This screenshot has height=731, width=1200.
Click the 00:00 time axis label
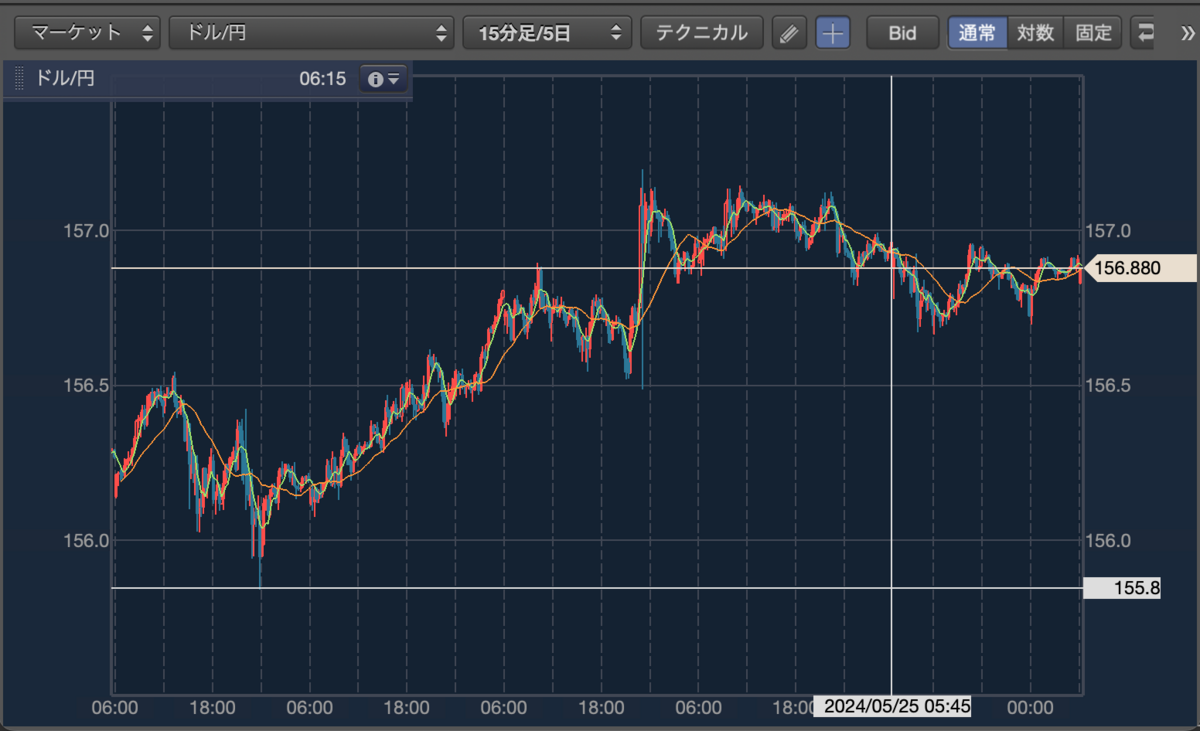coord(1030,707)
